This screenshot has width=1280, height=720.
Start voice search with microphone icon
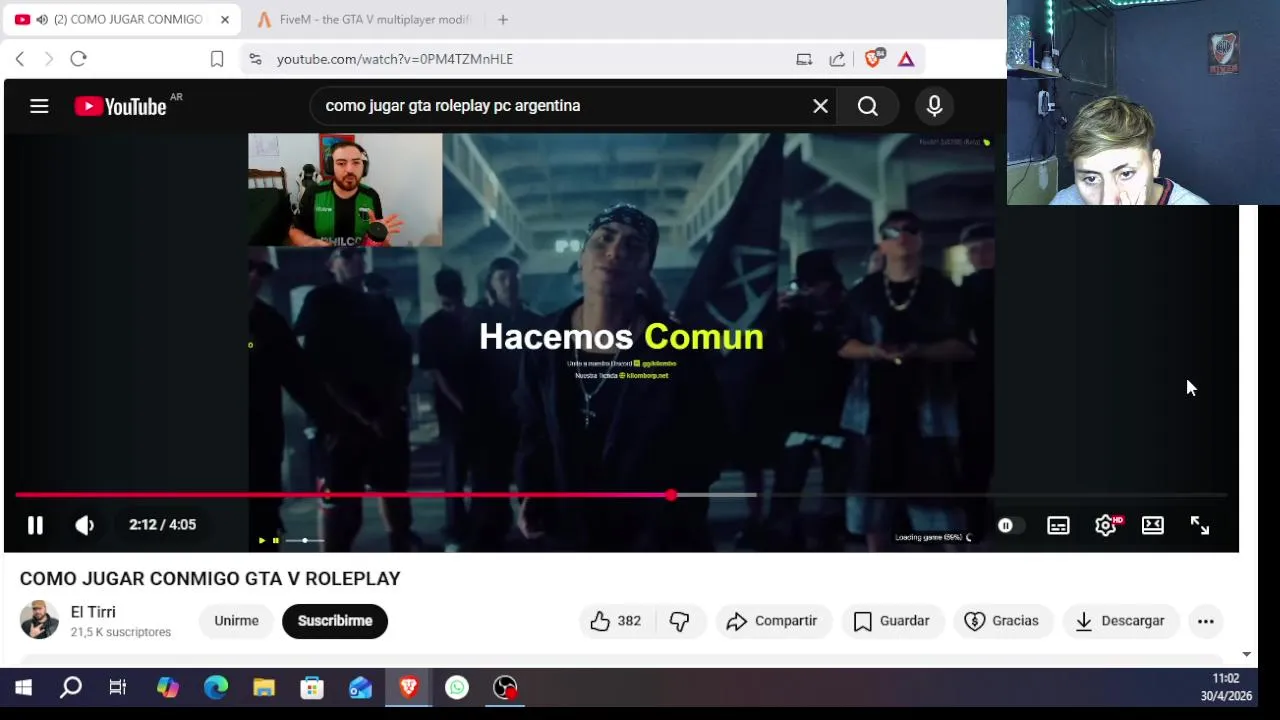click(934, 106)
